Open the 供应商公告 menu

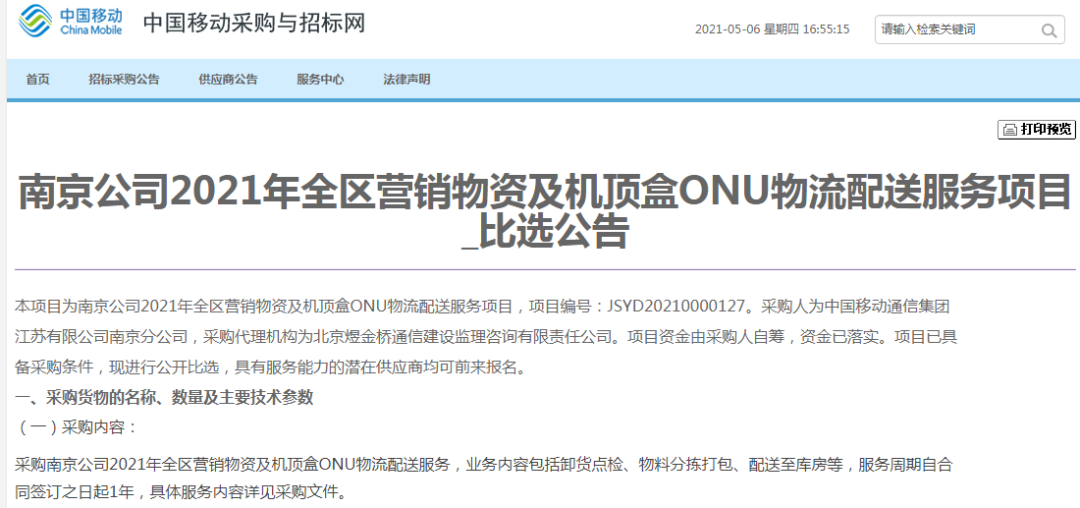click(x=228, y=80)
